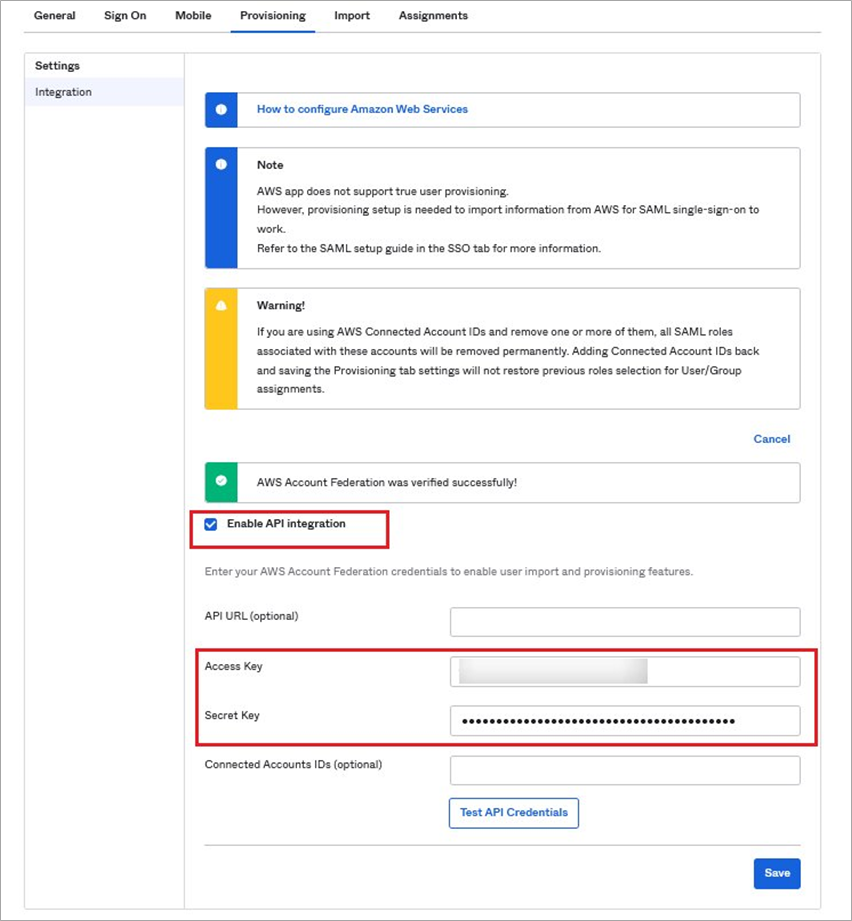Focus the Connected Accounts IDs field
The width and height of the screenshot is (852, 921).
click(625, 770)
